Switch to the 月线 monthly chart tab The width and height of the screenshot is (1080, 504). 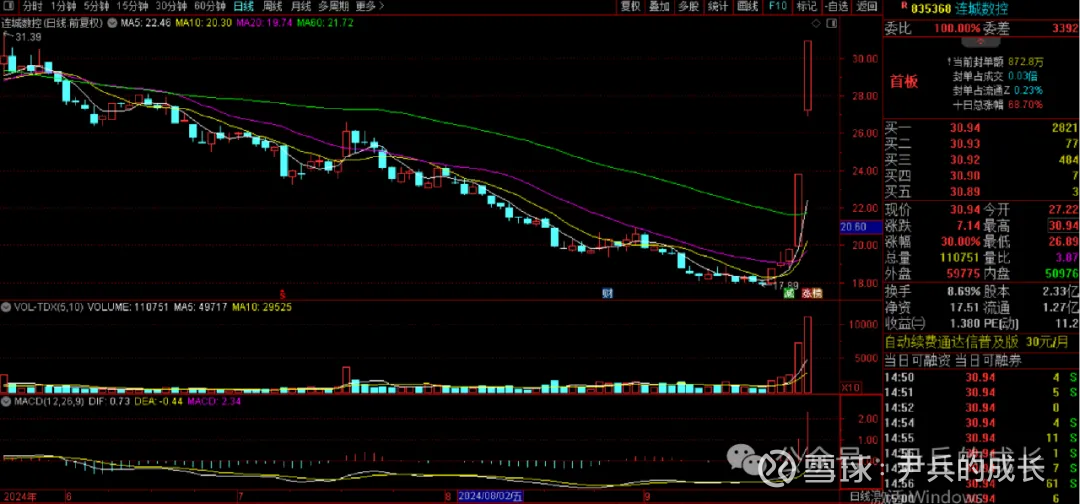tap(300, 7)
